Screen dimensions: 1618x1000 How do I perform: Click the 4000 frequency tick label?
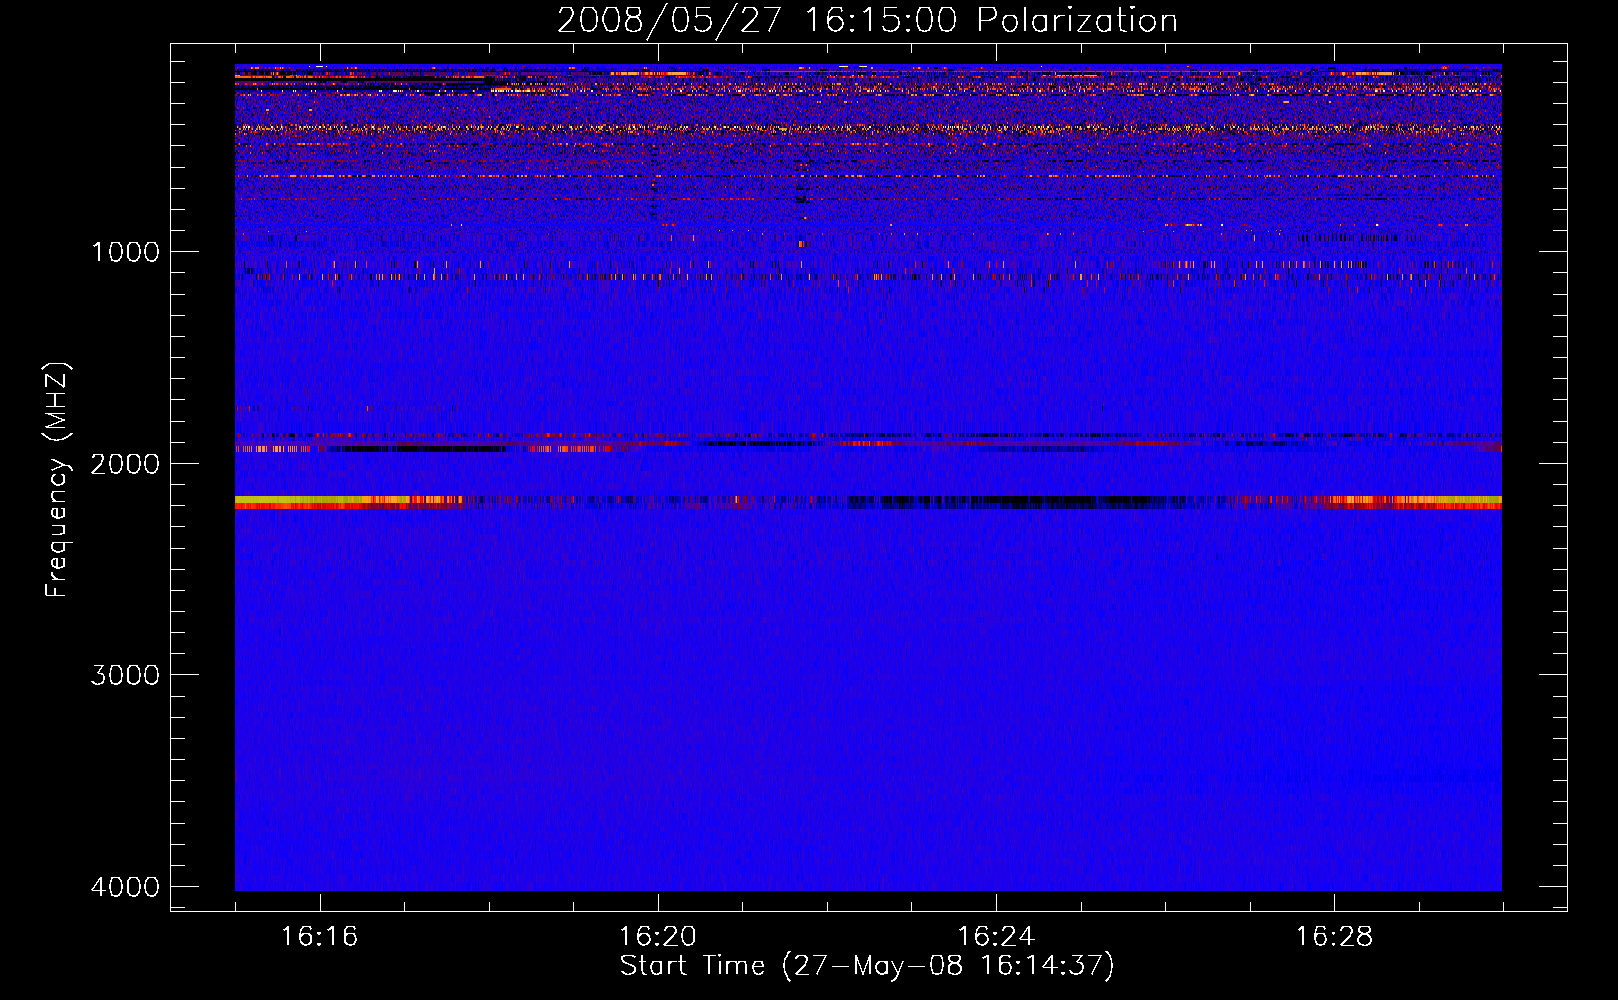click(x=126, y=887)
